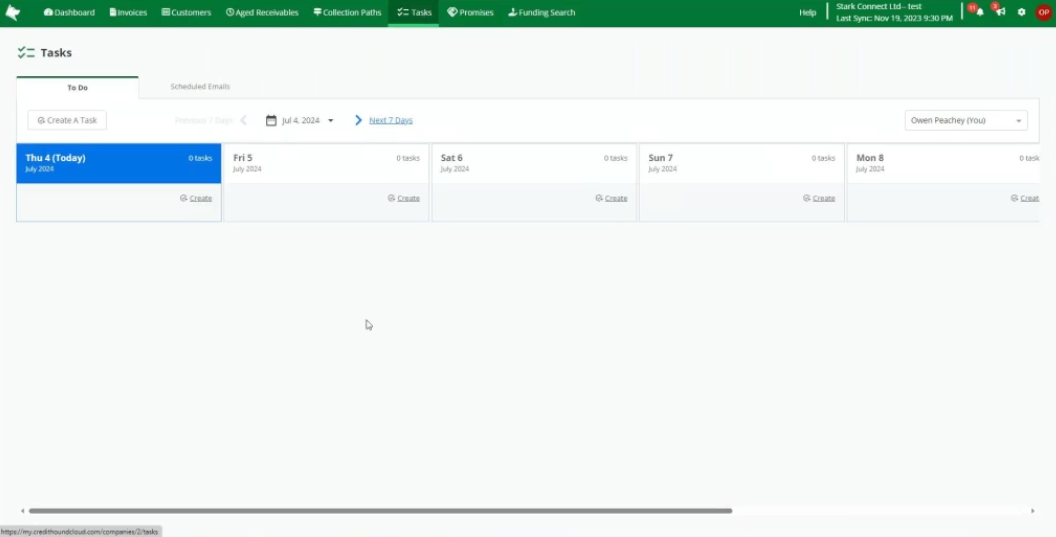Go to Invoices in the navigation bar
This screenshot has height=537, width=1056.
tap(128, 12)
